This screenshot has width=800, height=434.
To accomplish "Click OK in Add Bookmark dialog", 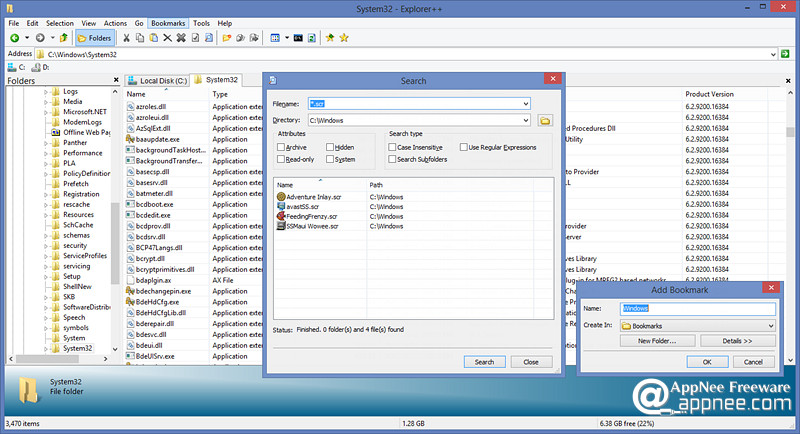I will 707,362.
